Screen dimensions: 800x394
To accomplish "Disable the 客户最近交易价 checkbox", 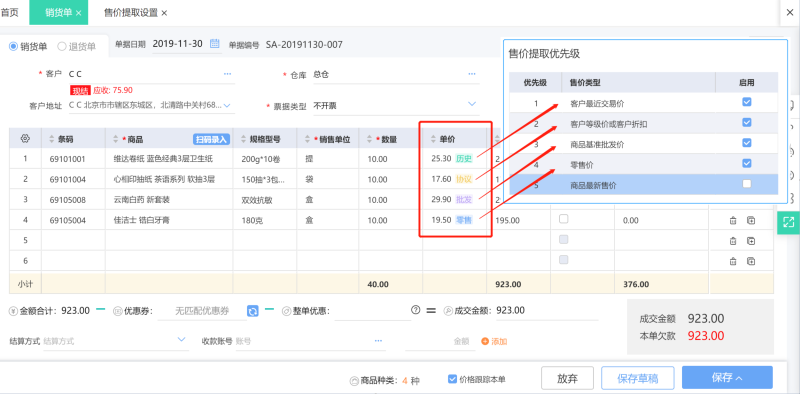I will [746, 102].
